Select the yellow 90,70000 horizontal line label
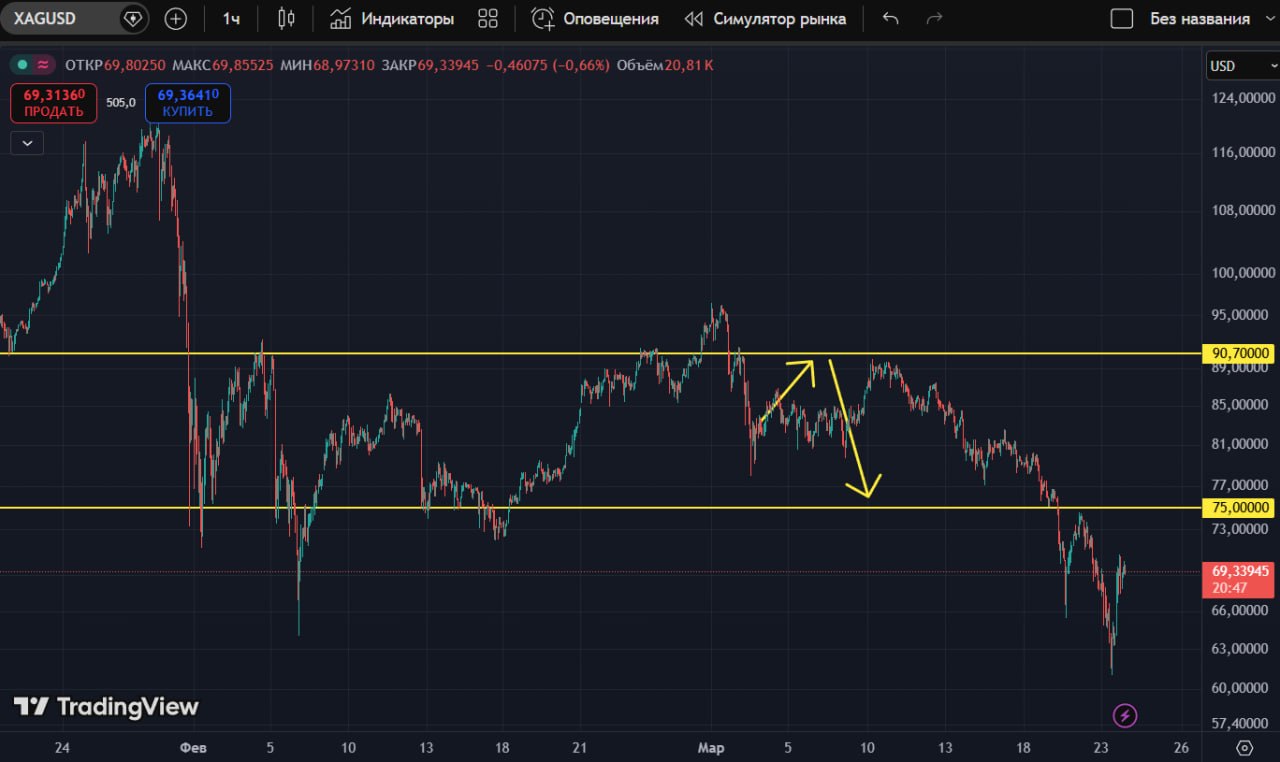The width and height of the screenshot is (1280, 762). pyautogui.click(x=1240, y=353)
